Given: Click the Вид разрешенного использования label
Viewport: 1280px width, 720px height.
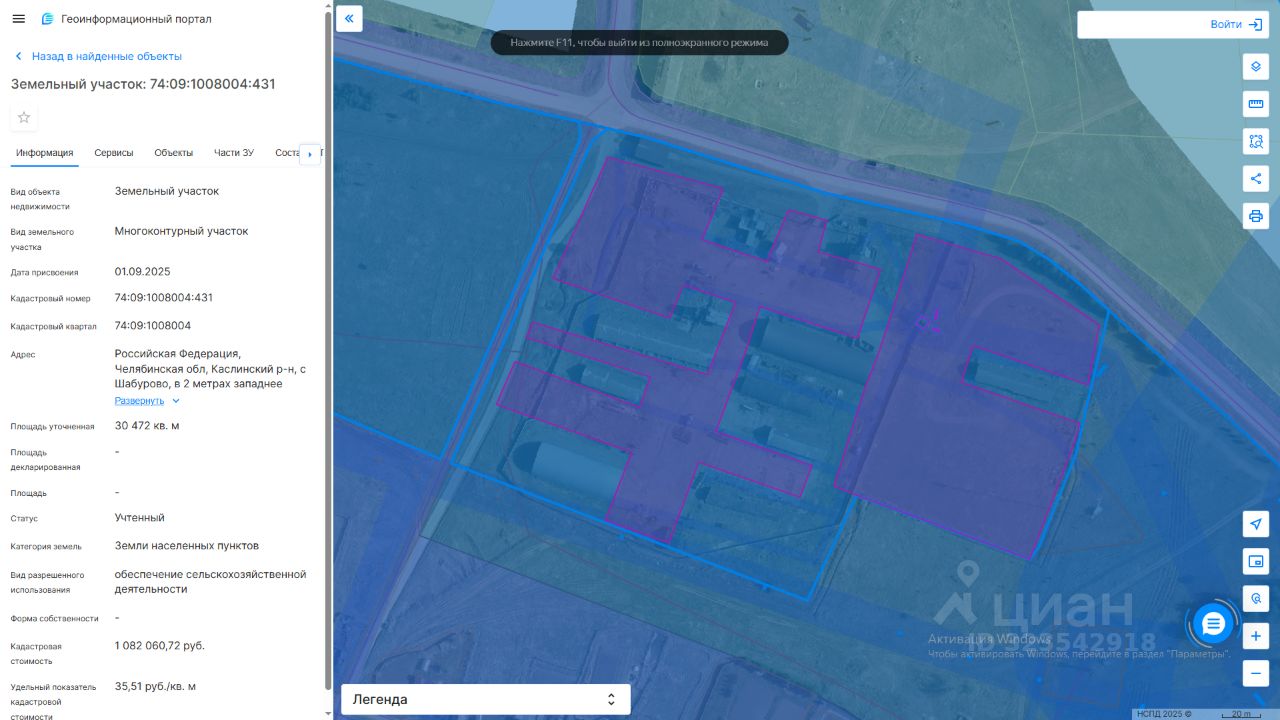Looking at the screenshot, I should [47, 583].
